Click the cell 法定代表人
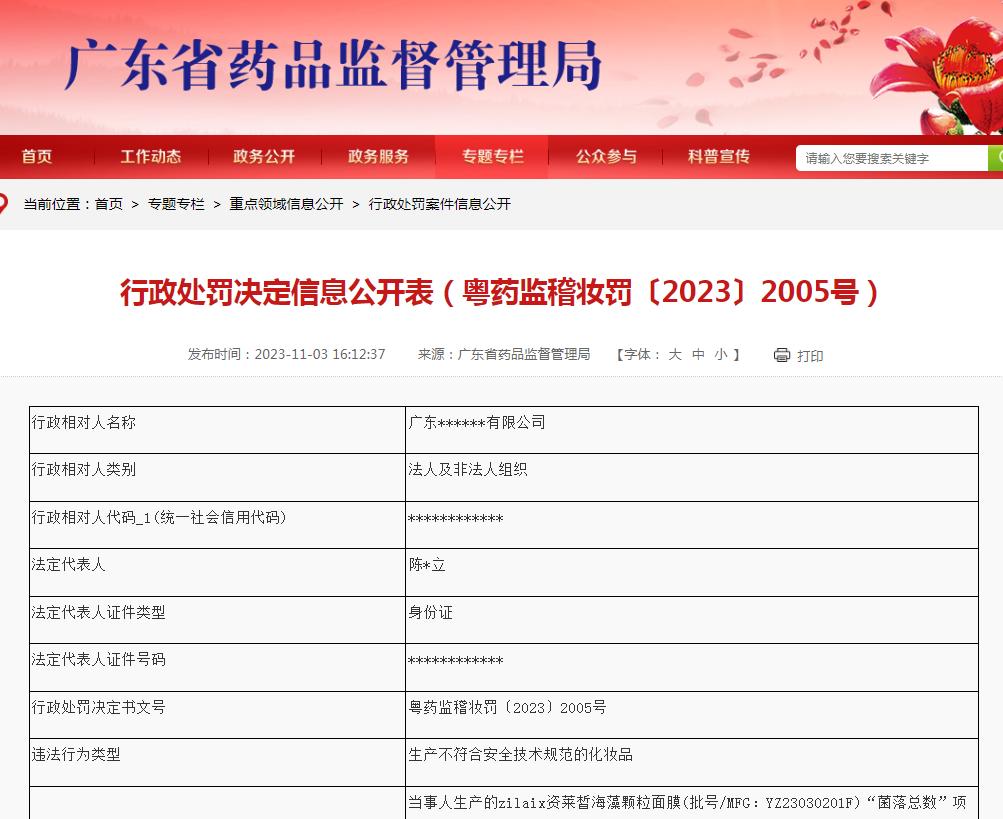The image size is (1003, 819). coord(217,573)
